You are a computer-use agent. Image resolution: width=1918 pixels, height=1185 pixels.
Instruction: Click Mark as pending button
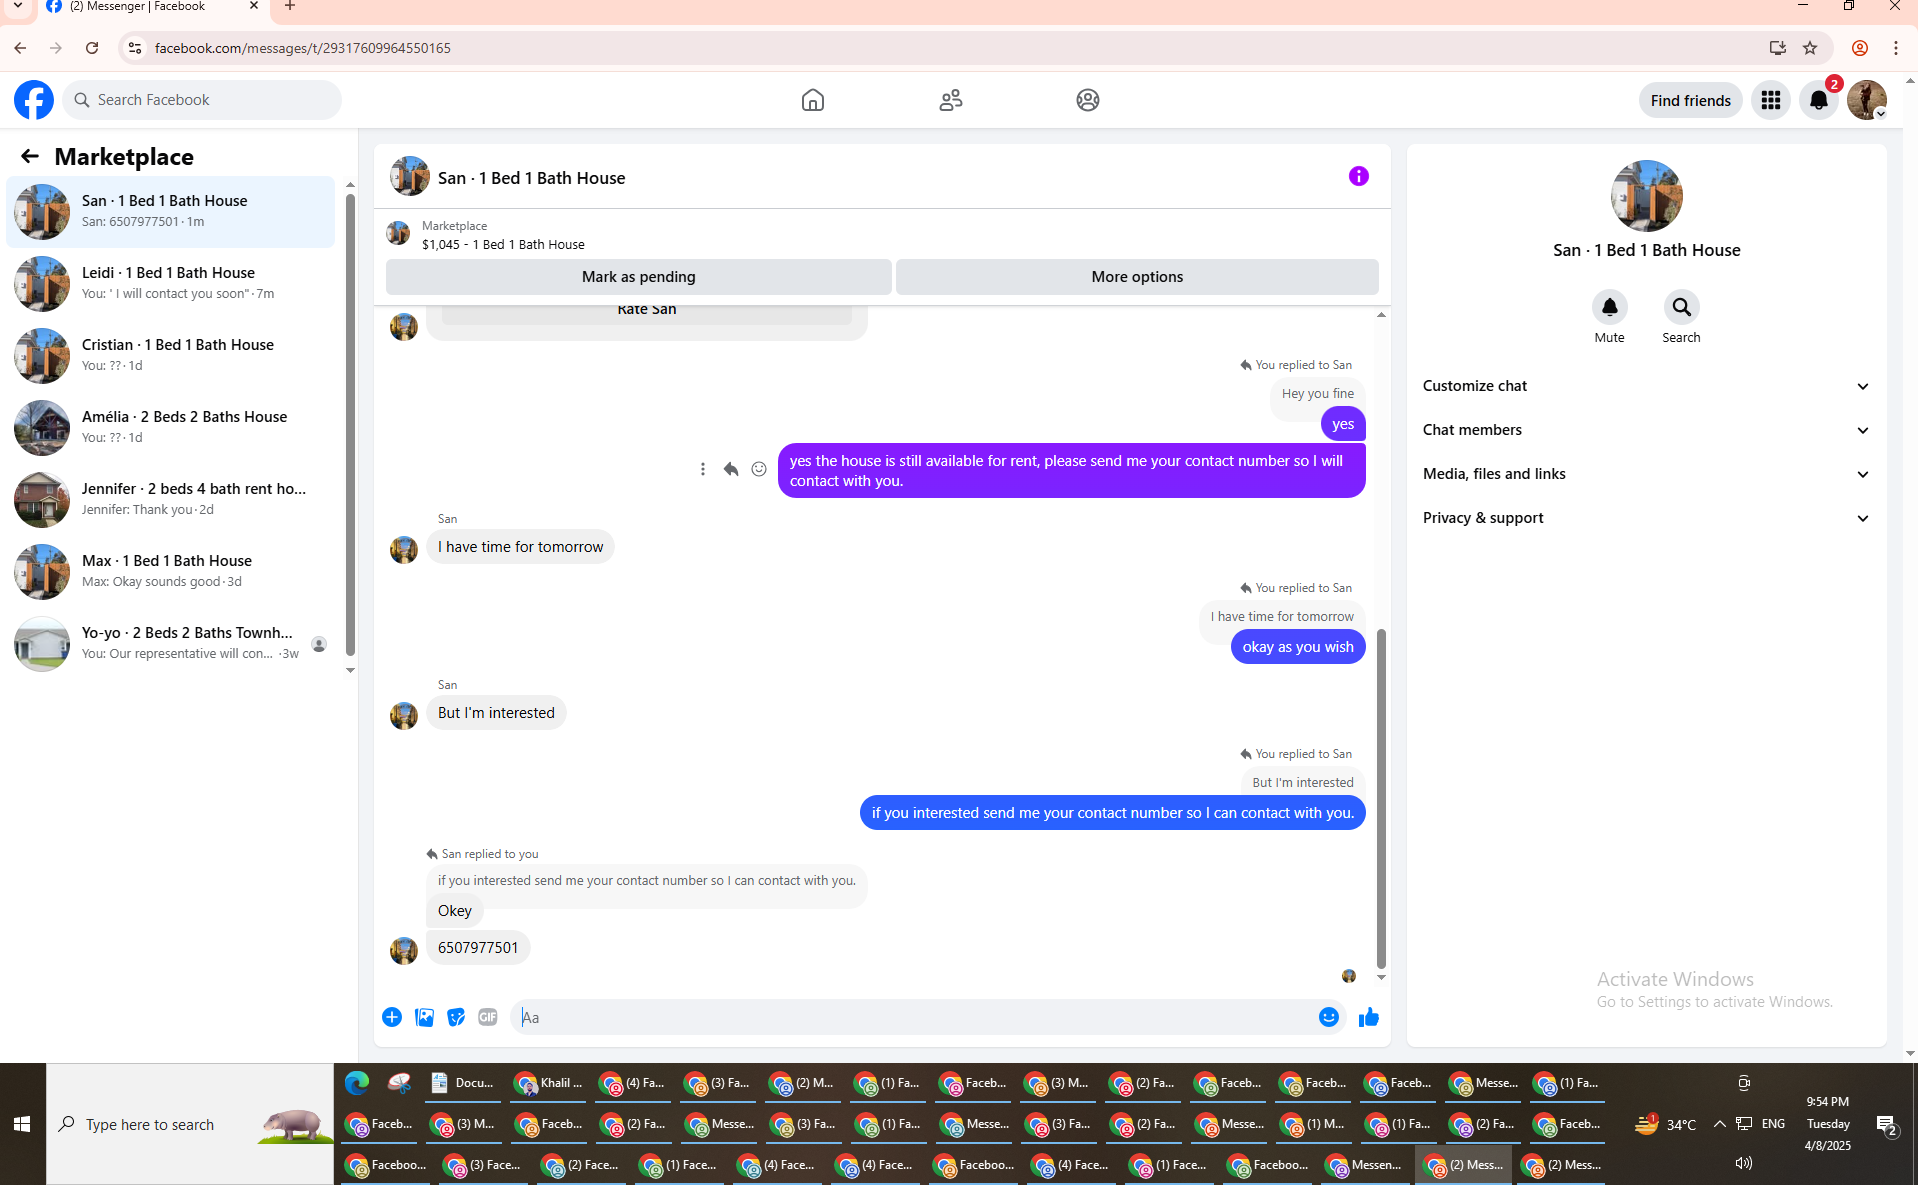tap(638, 277)
